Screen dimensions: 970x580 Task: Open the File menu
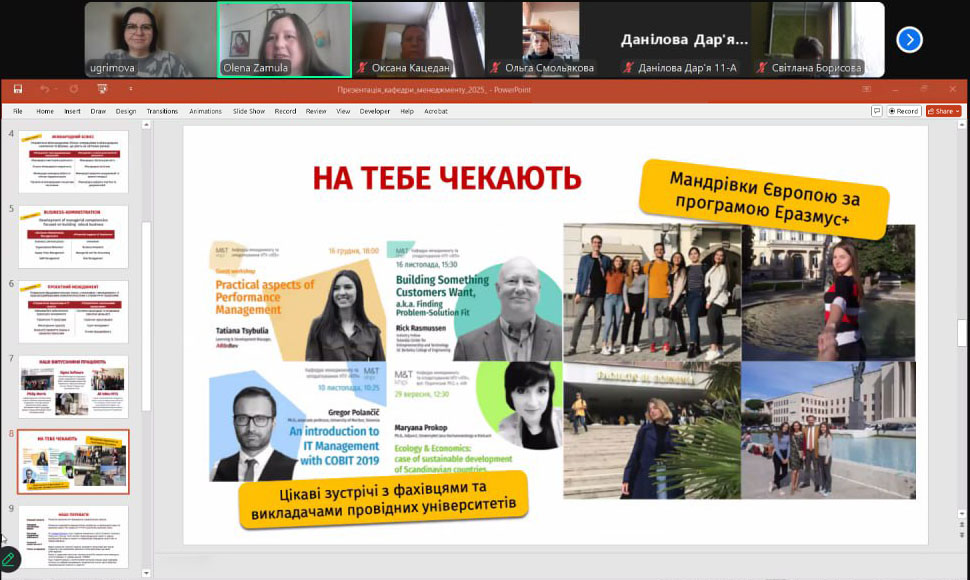17,111
